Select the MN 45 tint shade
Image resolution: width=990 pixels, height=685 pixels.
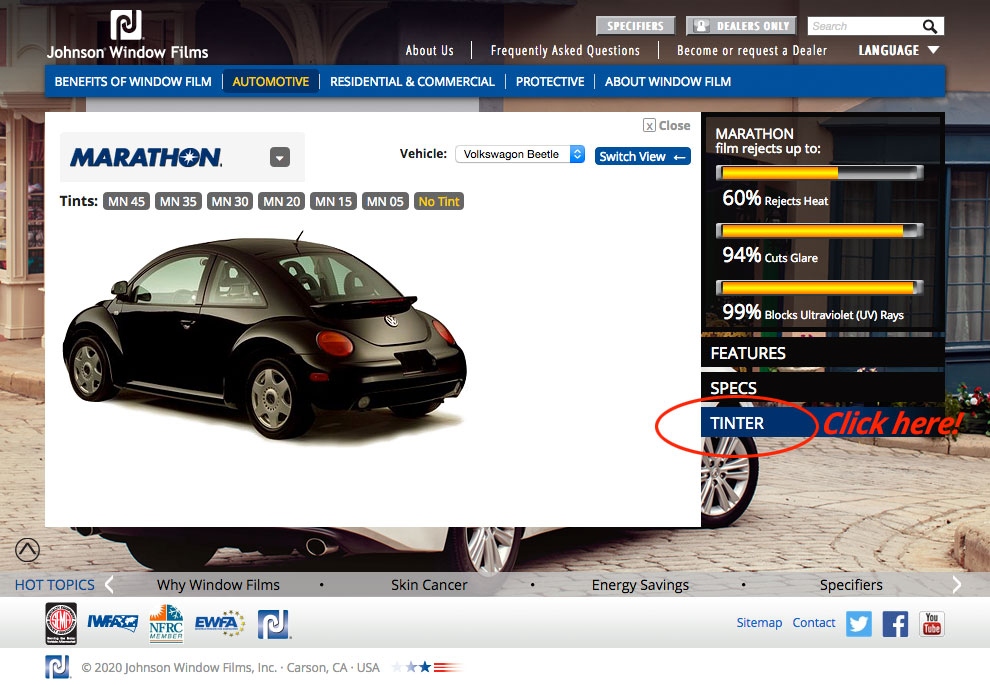126,201
